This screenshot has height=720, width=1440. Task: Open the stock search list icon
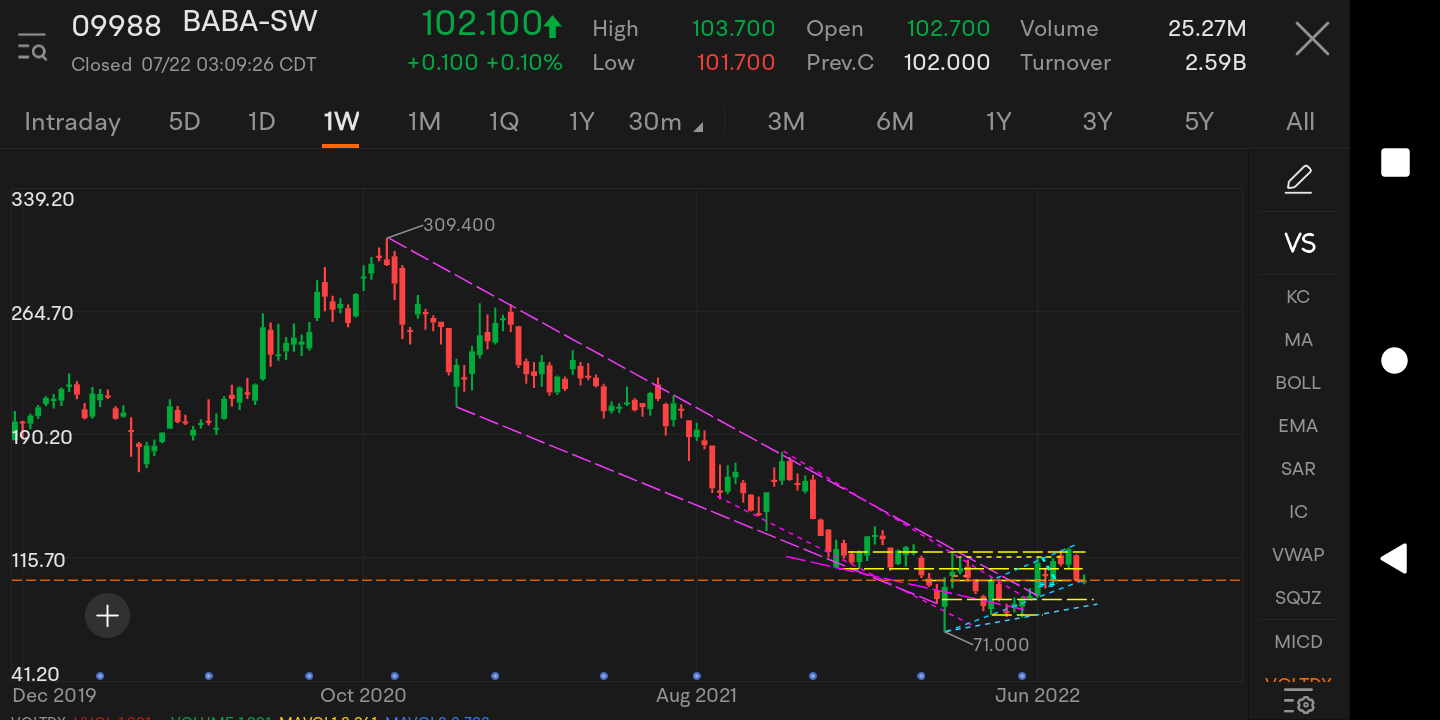coord(32,46)
